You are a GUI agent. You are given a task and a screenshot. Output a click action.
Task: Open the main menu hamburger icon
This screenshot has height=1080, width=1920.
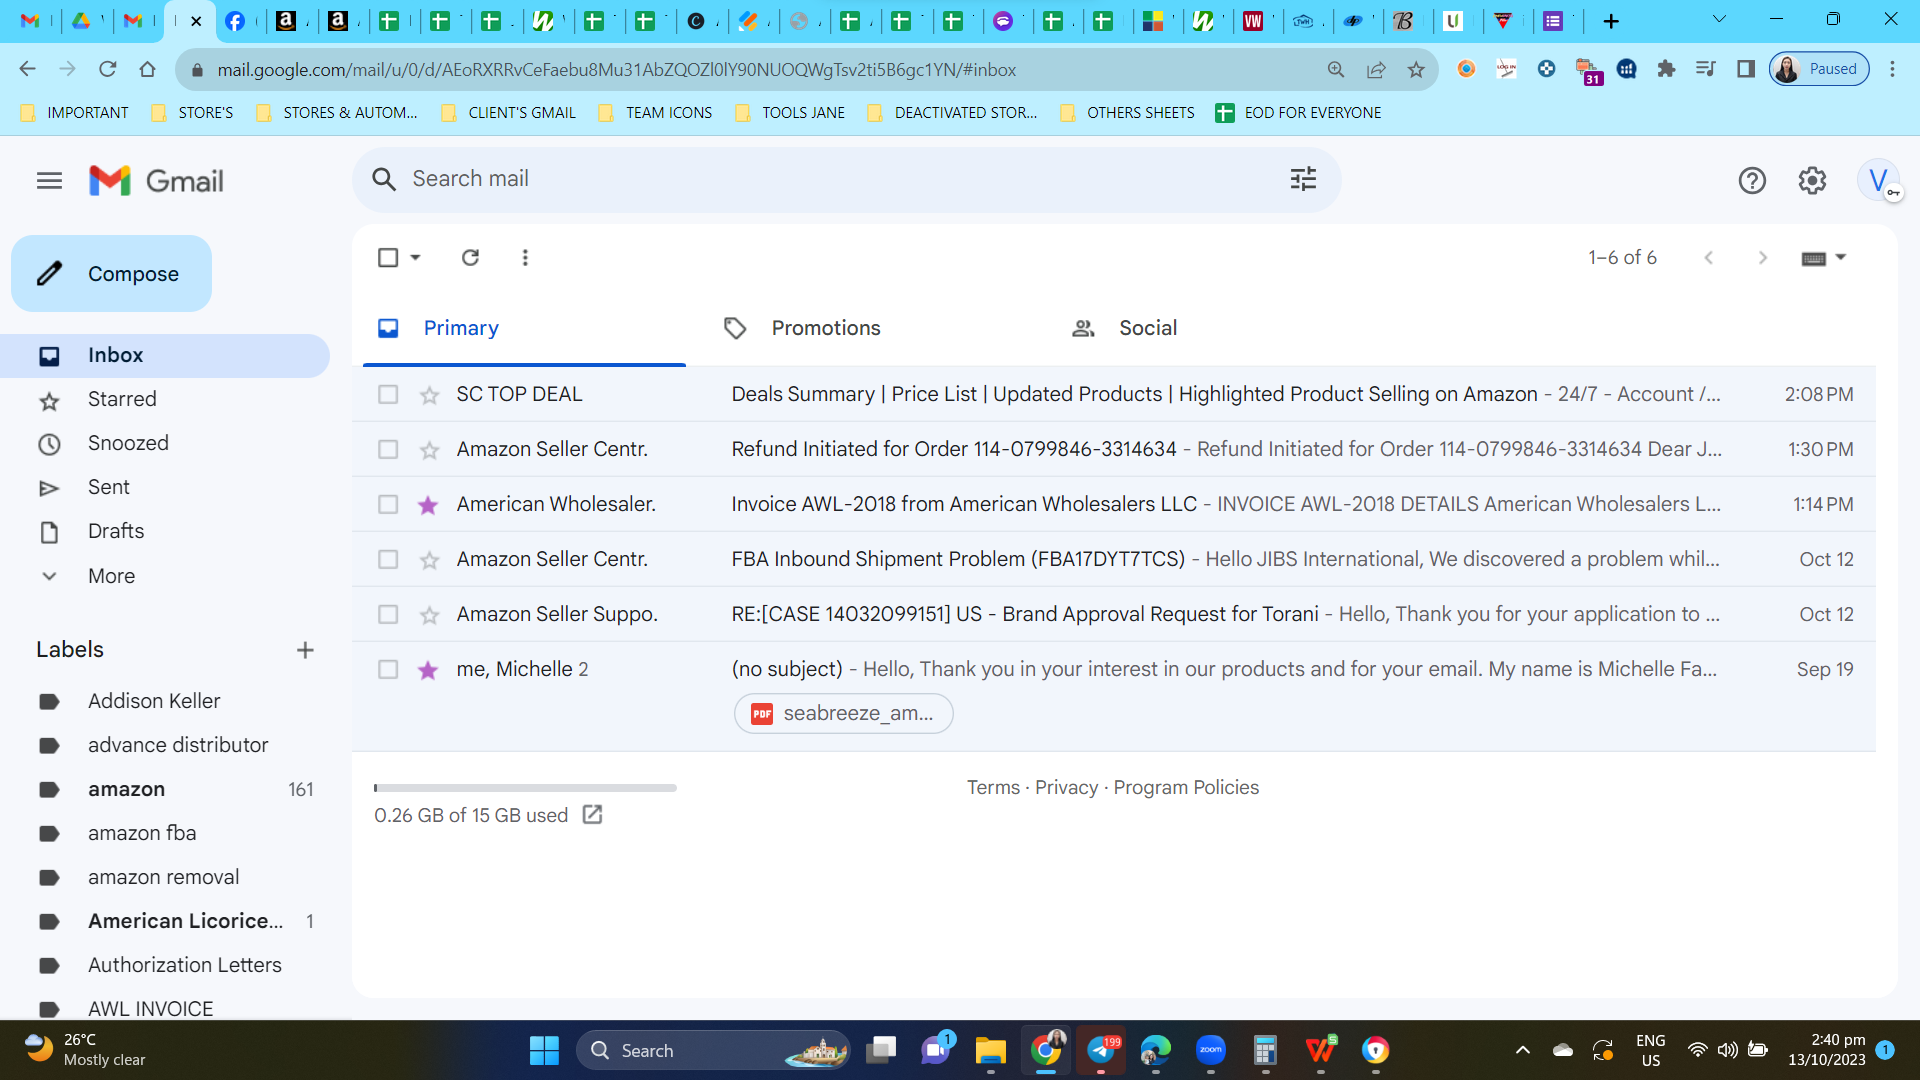49,181
